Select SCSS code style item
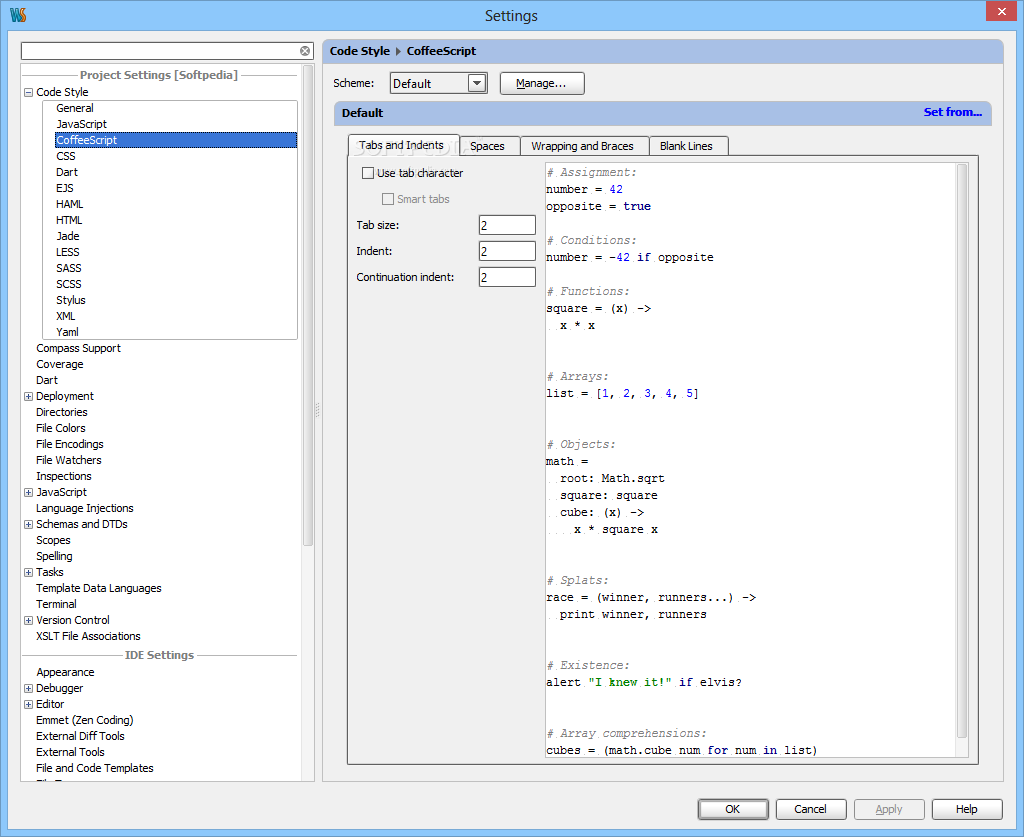1024x837 pixels. (x=69, y=284)
